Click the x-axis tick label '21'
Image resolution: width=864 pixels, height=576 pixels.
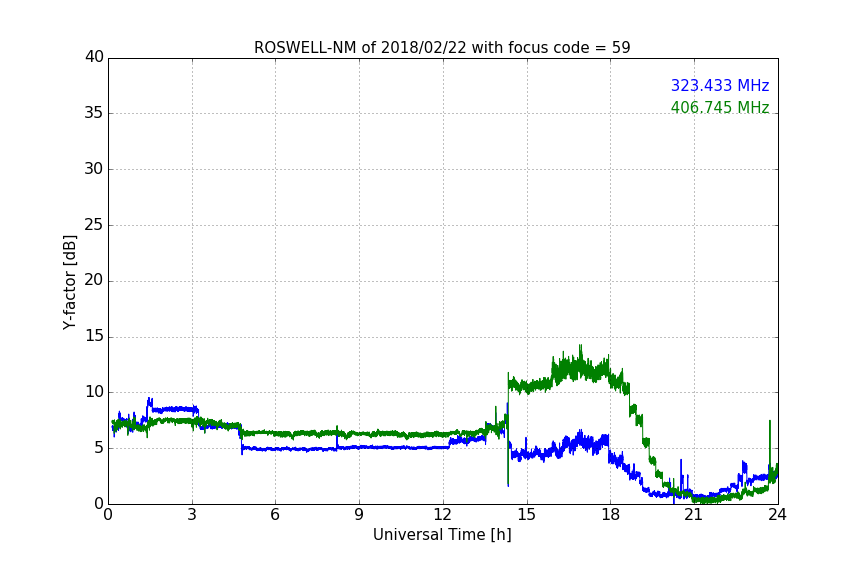point(694,515)
